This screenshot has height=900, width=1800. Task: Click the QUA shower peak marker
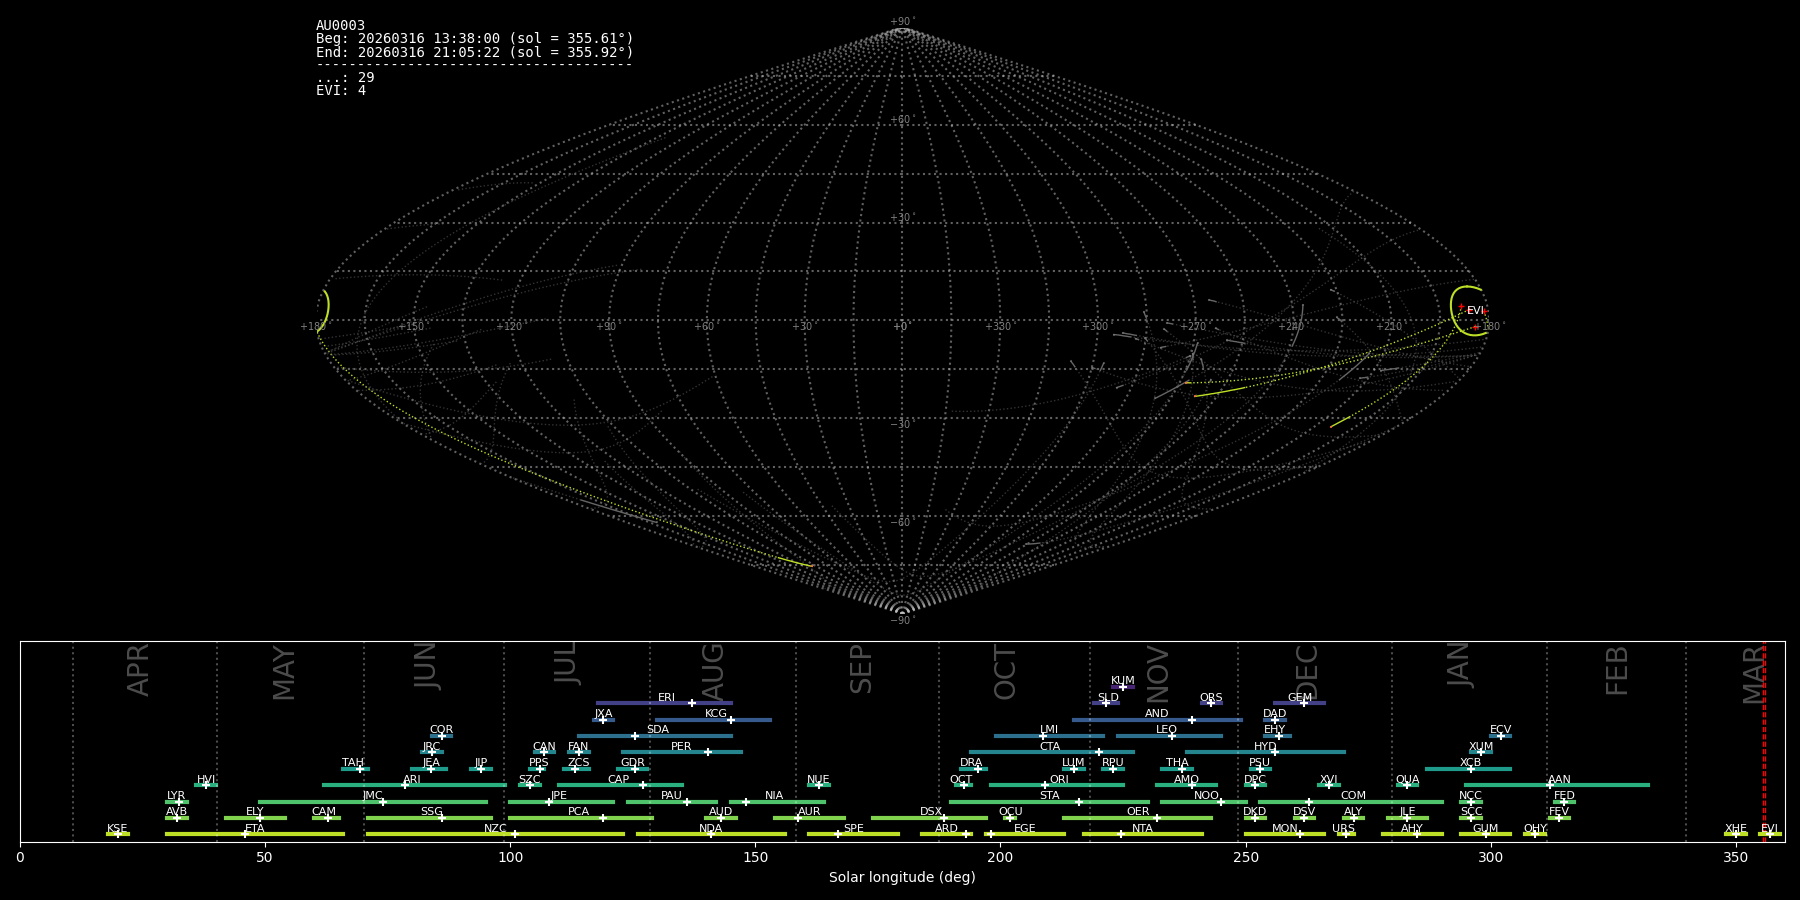click(1407, 785)
